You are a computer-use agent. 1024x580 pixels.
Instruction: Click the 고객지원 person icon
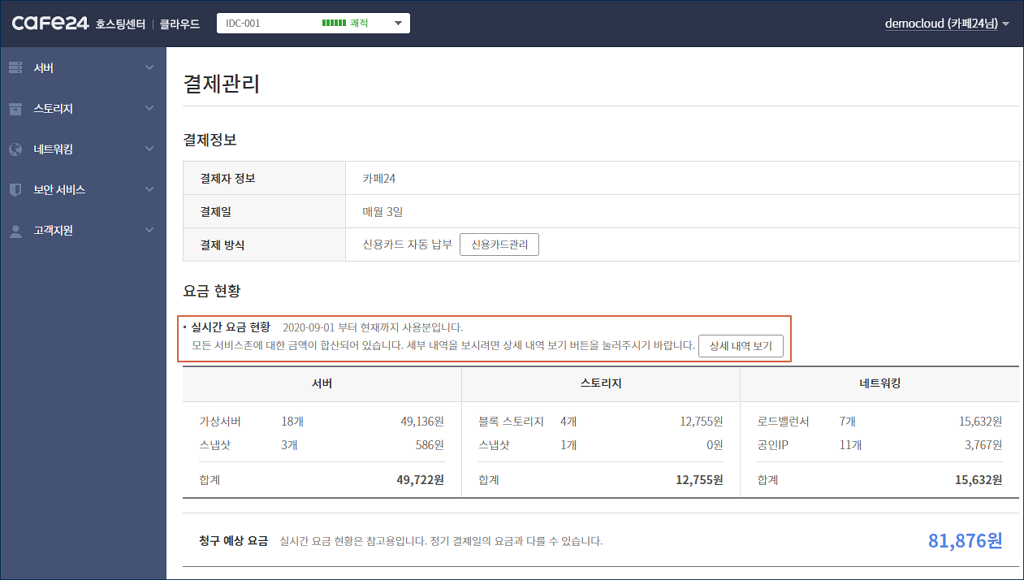(x=15, y=230)
